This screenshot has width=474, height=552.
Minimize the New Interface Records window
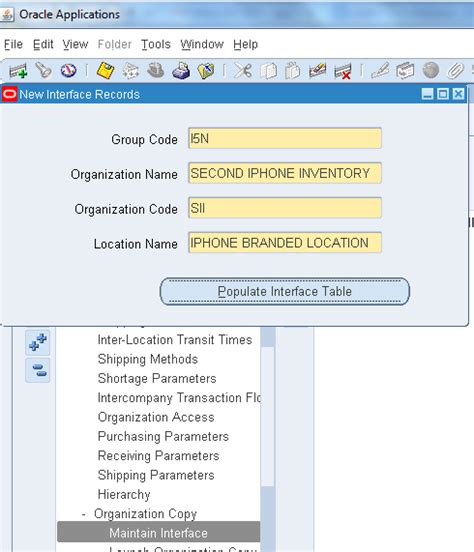click(427, 94)
